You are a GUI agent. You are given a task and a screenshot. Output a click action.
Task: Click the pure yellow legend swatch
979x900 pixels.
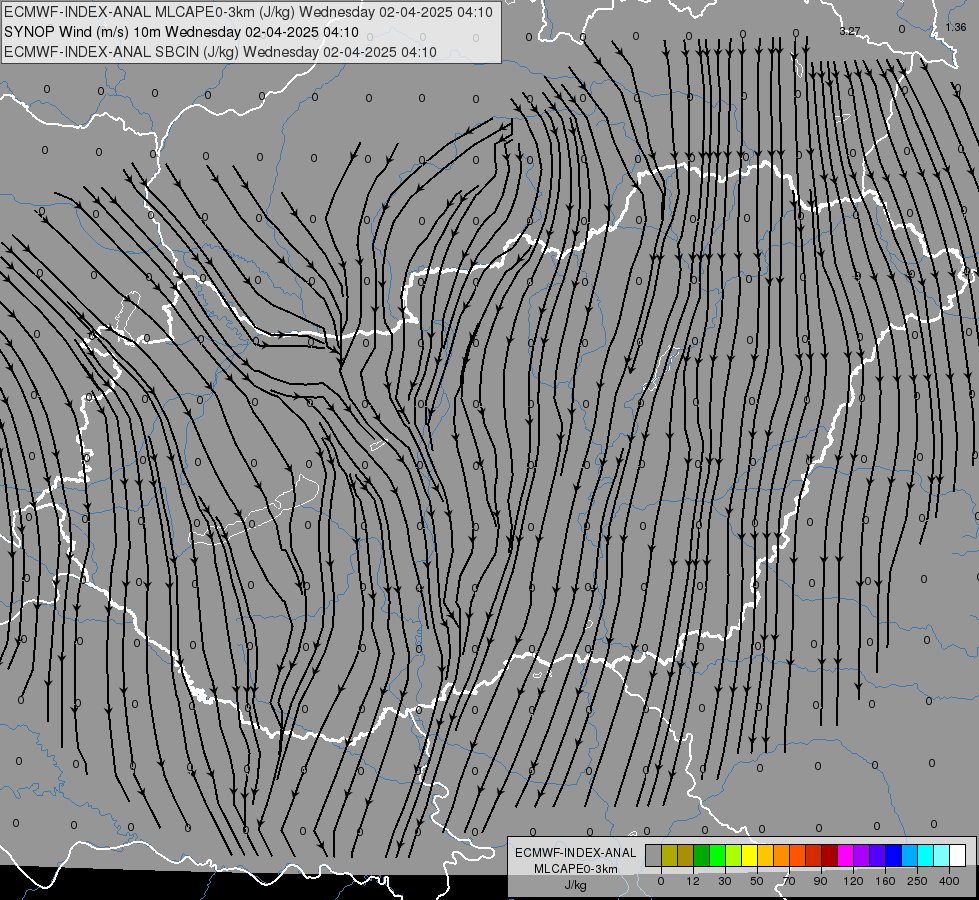pos(750,856)
